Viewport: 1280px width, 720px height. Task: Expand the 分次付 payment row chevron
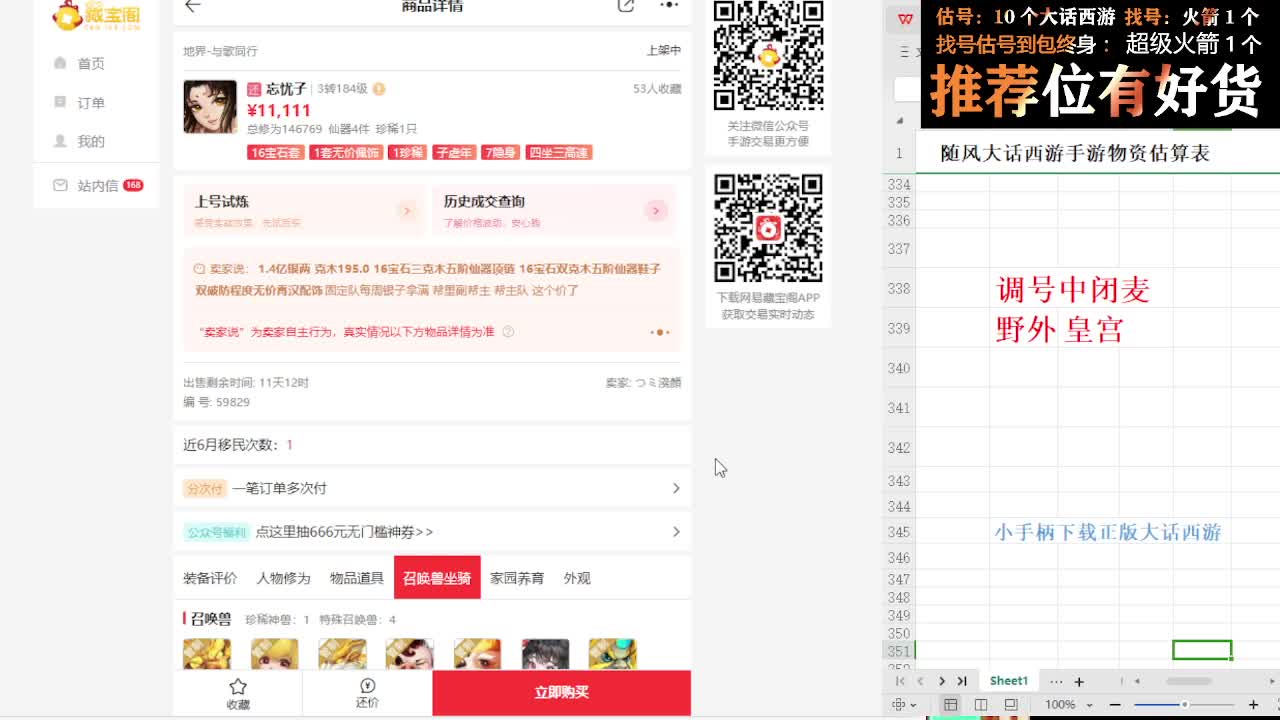[678, 487]
